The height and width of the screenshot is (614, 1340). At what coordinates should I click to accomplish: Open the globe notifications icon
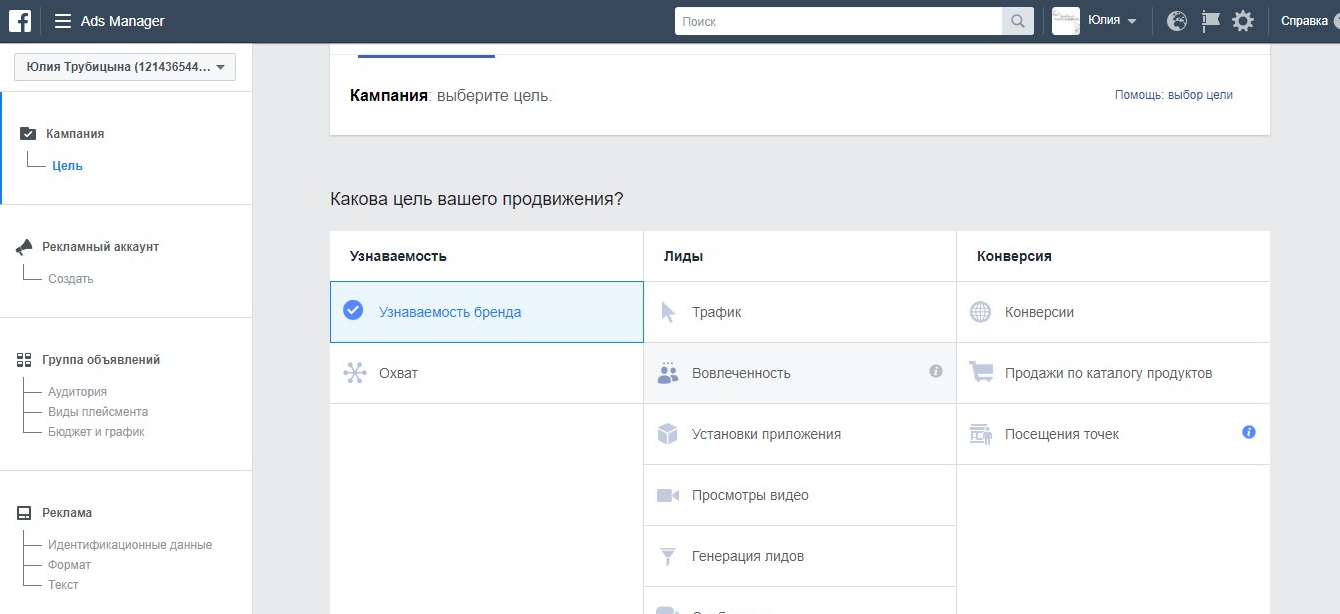tap(1177, 21)
